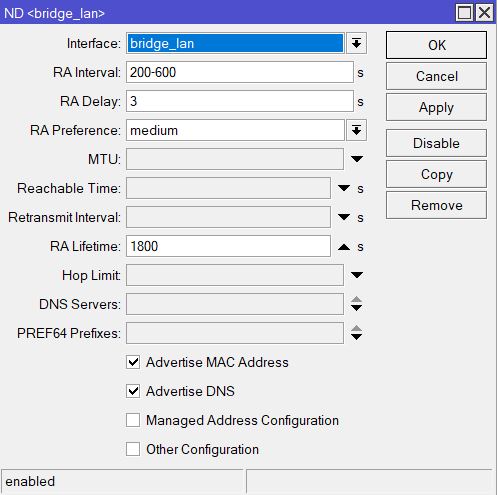Toggle Advertise DNS checkbox
Image resolution: width=497 pixels, height=495 pixels.
click(133, 391)
